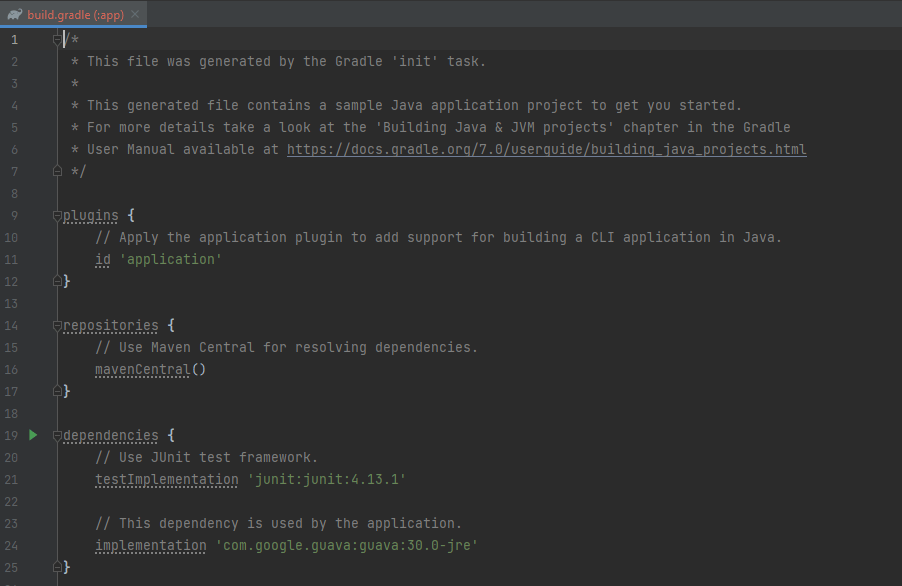This screenshot has width=902, height=586.
Task: Close the build.gradle (:app) tab
Action: coord(136,15)
